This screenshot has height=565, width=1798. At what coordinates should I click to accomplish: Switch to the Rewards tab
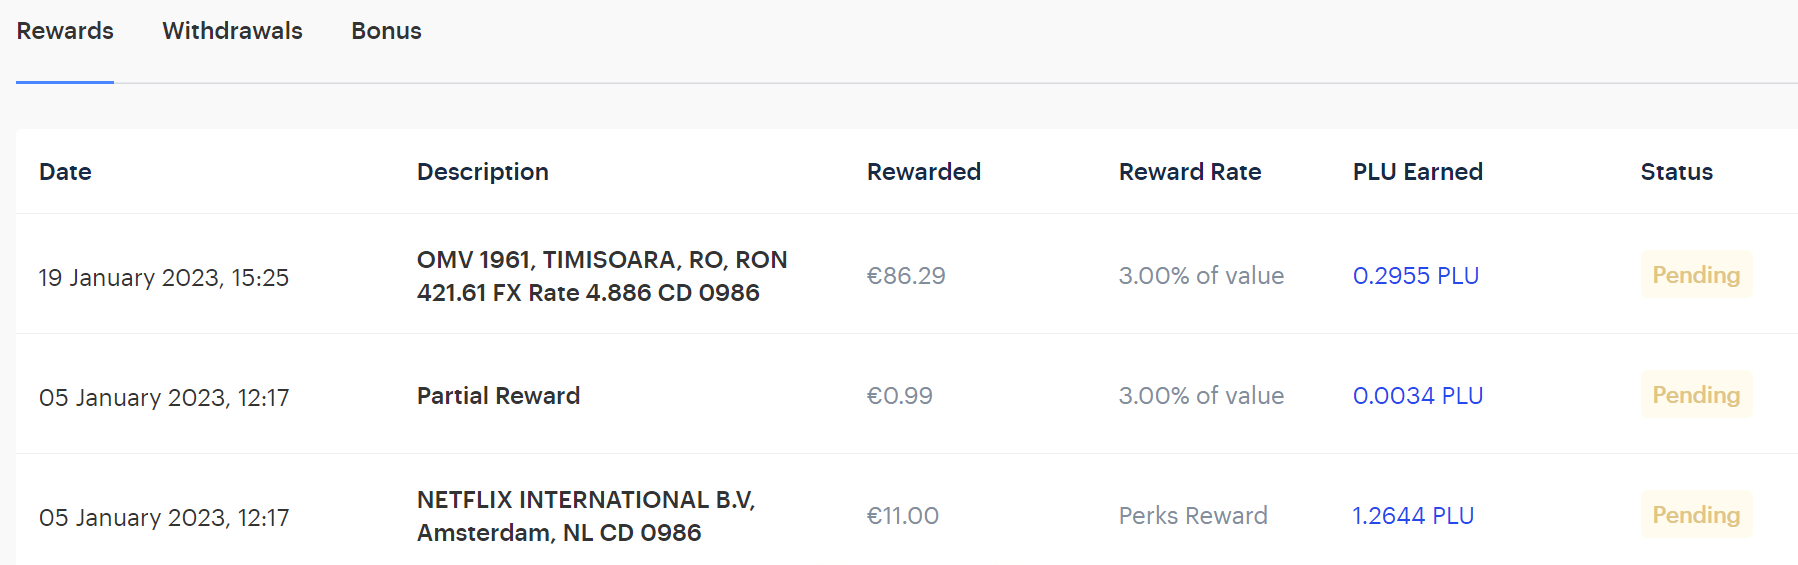pos(65,31)
